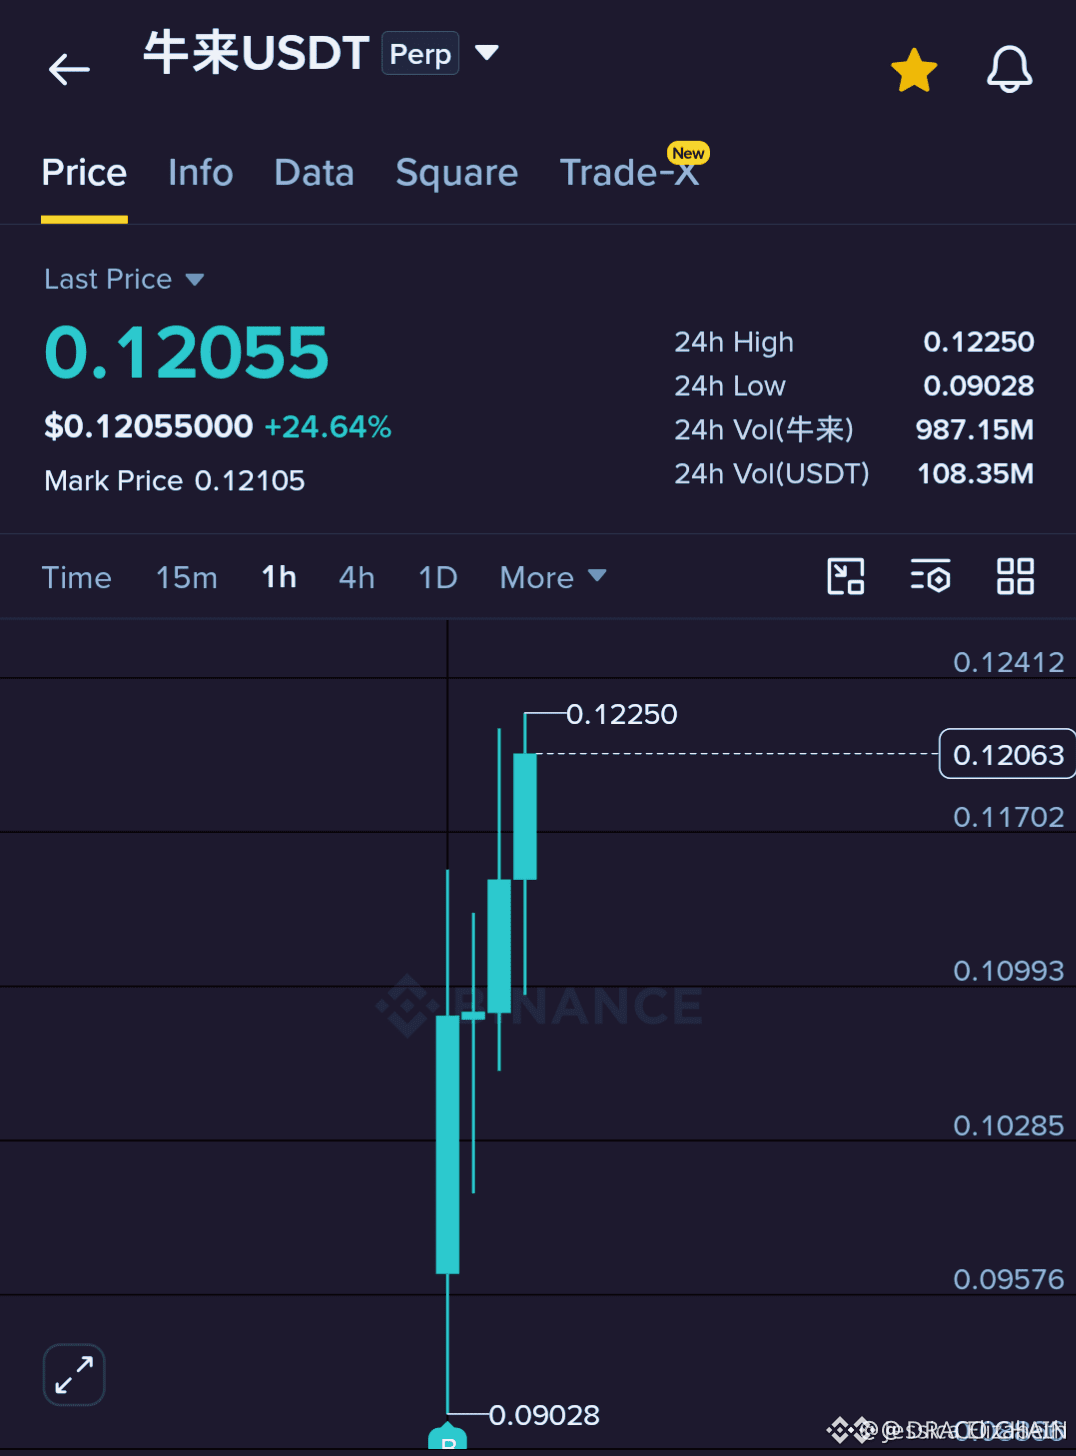
Task: Click the B marker under the chart
Action: [x=448, y=1438]
